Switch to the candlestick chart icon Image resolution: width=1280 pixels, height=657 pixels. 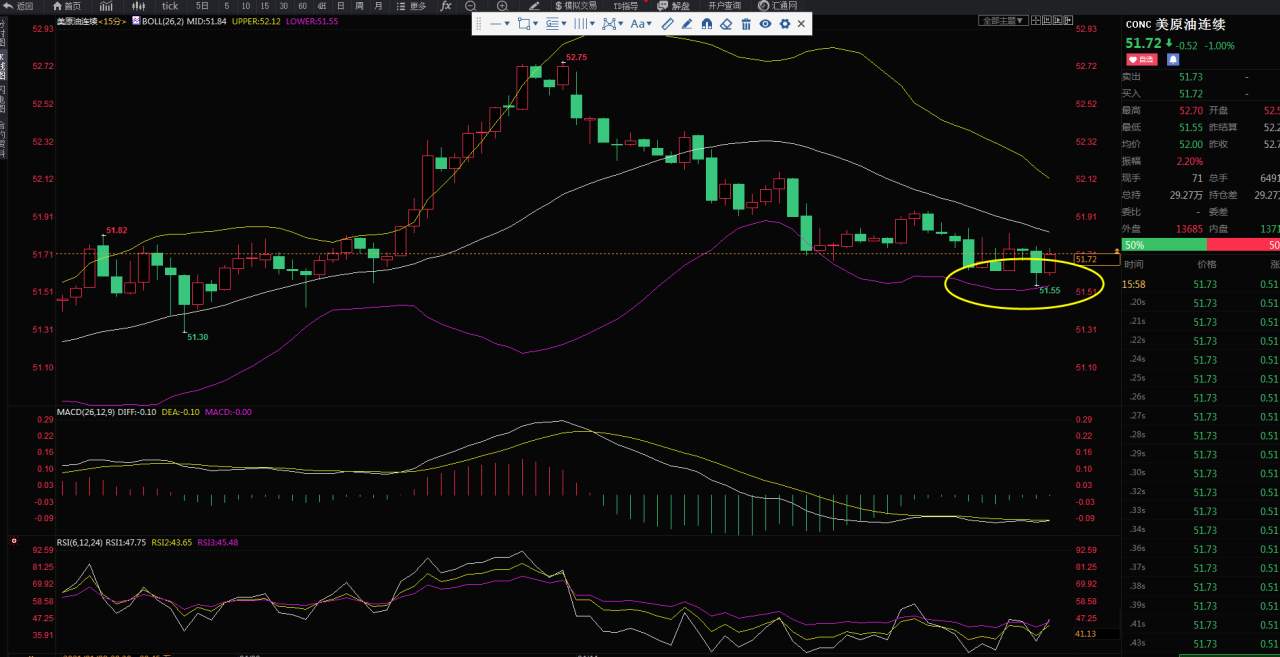(139, 6)
